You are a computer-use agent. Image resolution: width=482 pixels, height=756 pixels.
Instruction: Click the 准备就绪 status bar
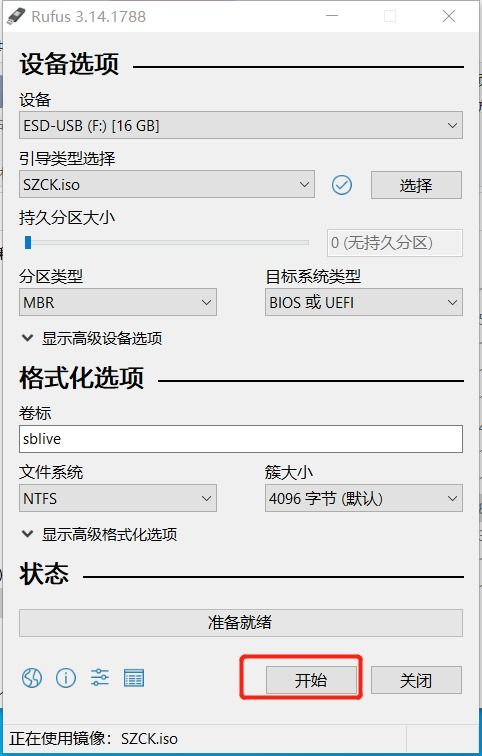(241, 622)
